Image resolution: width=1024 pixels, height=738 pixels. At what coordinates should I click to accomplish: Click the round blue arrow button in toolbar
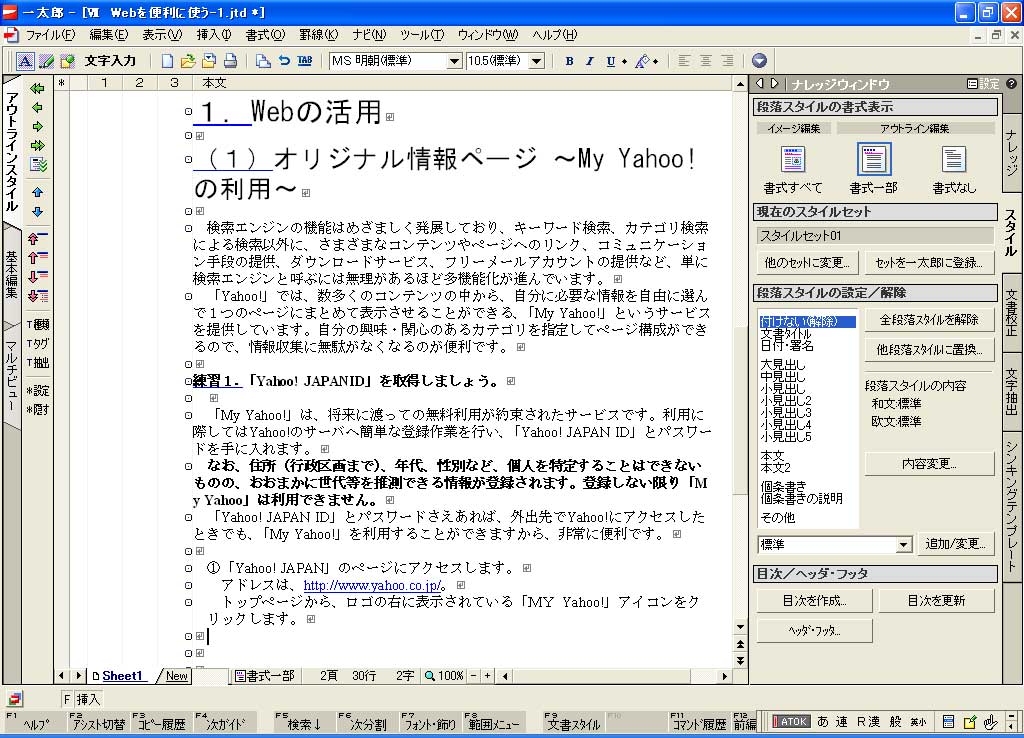759,61
